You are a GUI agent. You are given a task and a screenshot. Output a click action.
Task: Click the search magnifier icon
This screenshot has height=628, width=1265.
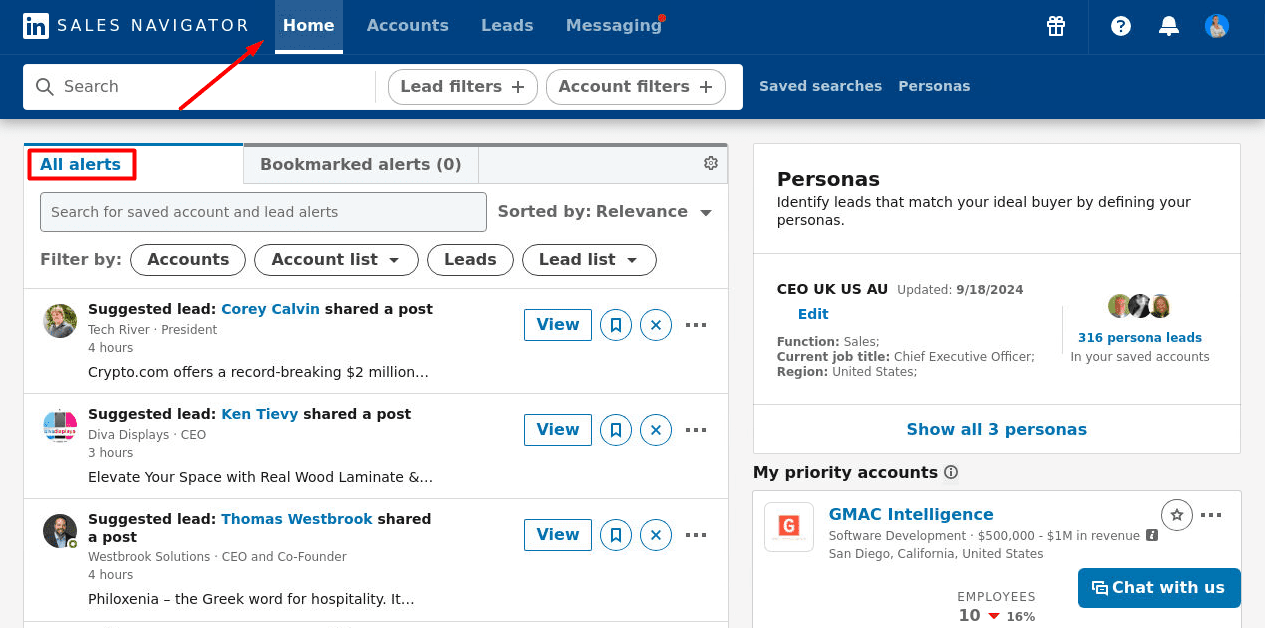pyautogui.click(x=44, y=87)
